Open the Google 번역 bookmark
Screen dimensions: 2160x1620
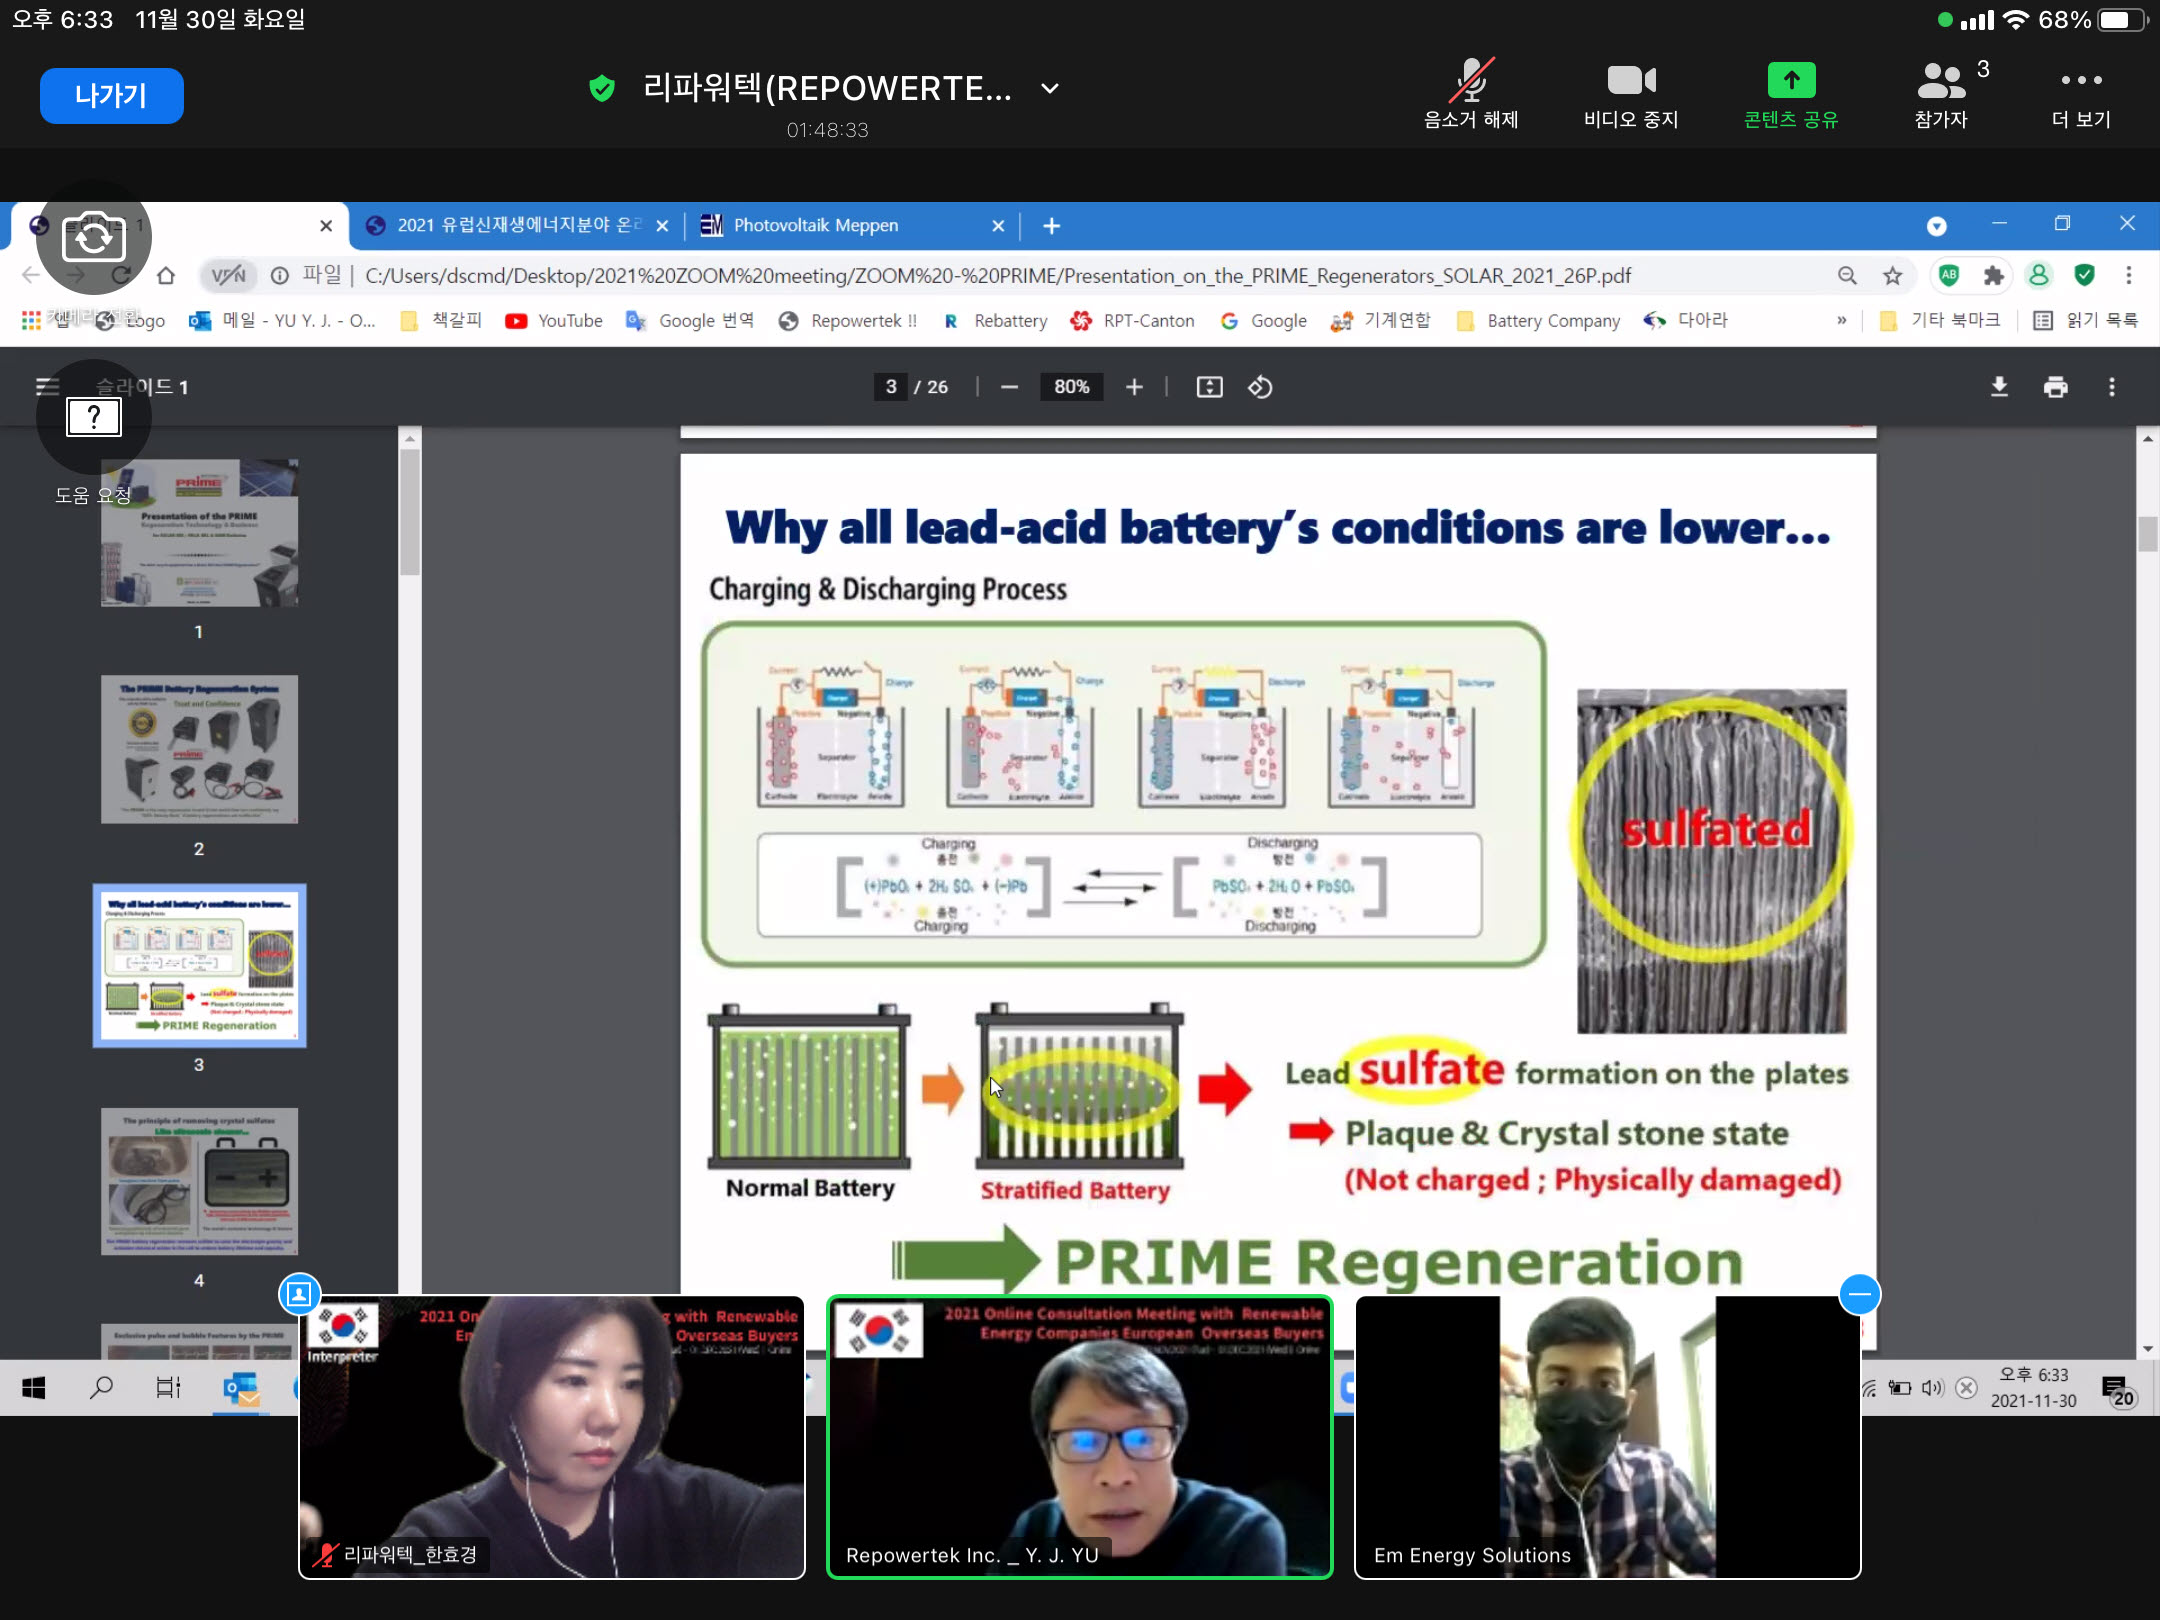click(x=690, y=320)
